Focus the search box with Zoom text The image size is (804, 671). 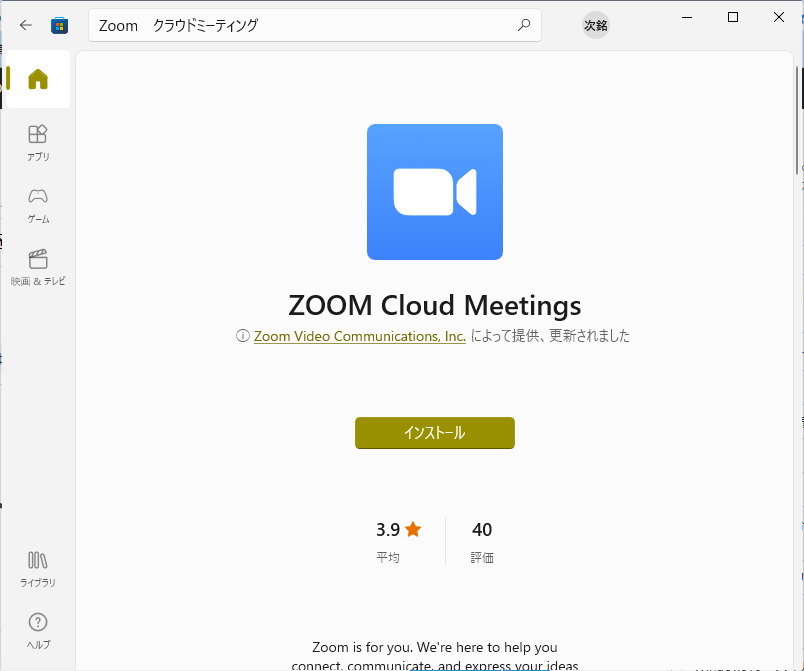314,25
